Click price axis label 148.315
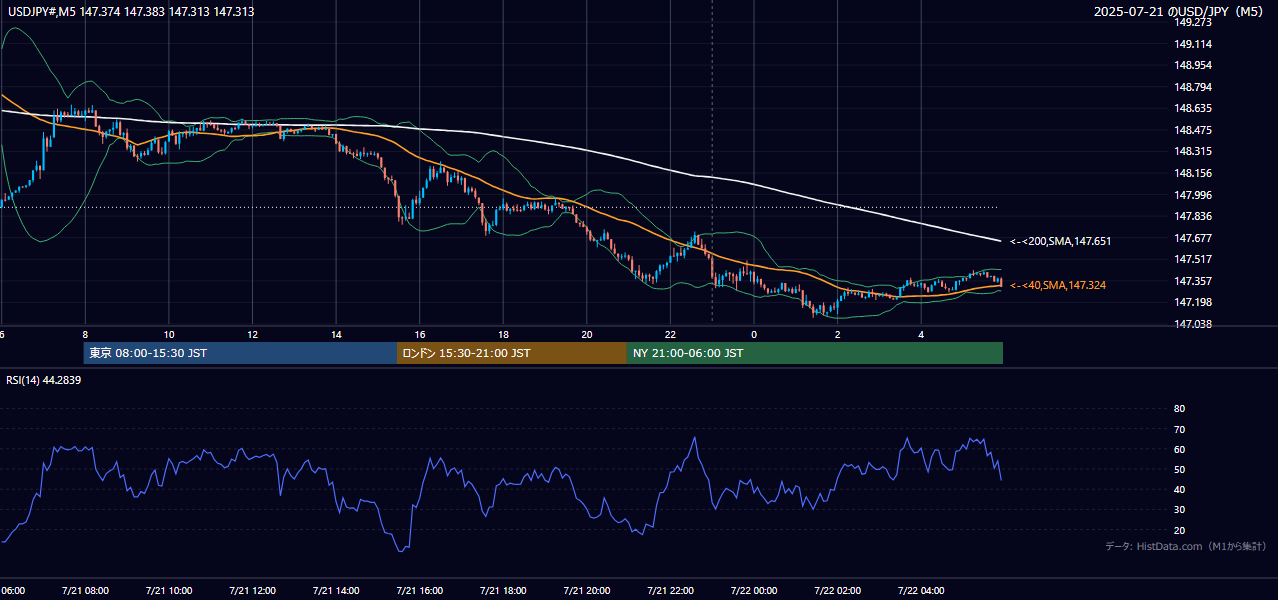The height and width of the screenshot is (600, 1278). point(1193,151)
